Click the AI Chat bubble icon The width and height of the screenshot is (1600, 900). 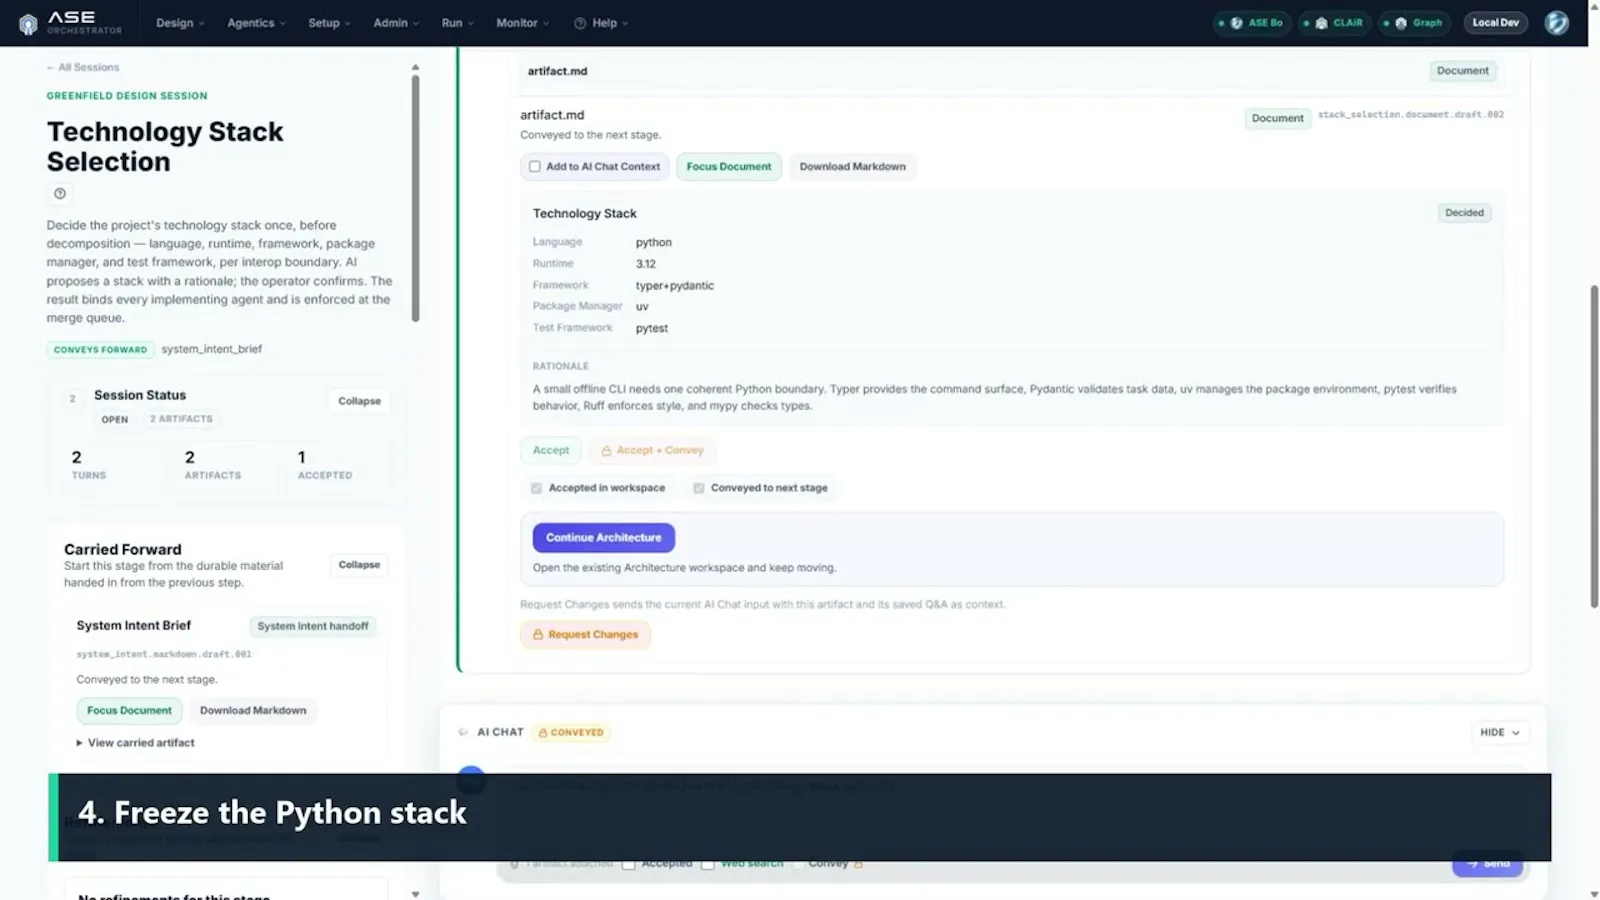[x=463, y=732]
